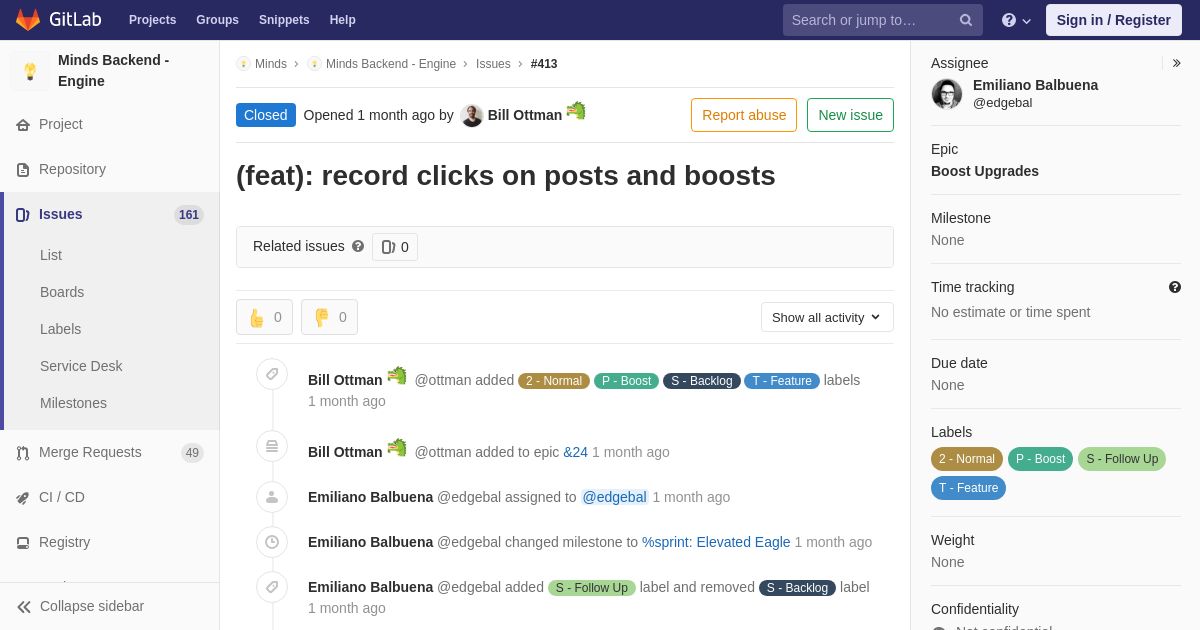Image resolution: width=1200 pixels, height=630 pixels.
Task: Open assignee Emiliano Balbuena profile link
Action: [x=1035, y=85]
